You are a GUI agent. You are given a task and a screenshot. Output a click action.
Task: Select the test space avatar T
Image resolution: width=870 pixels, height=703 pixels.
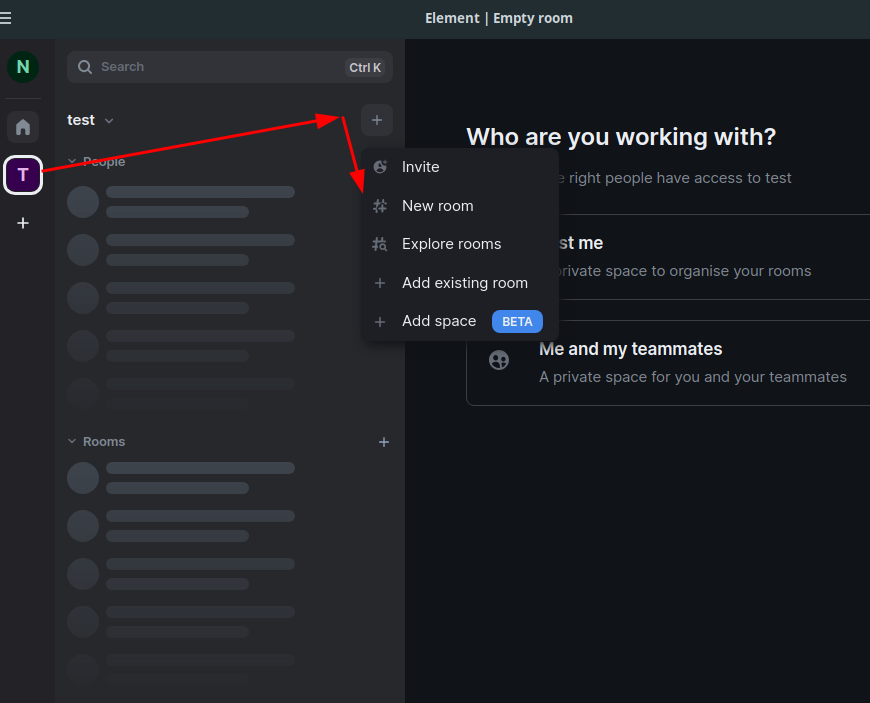23,175
